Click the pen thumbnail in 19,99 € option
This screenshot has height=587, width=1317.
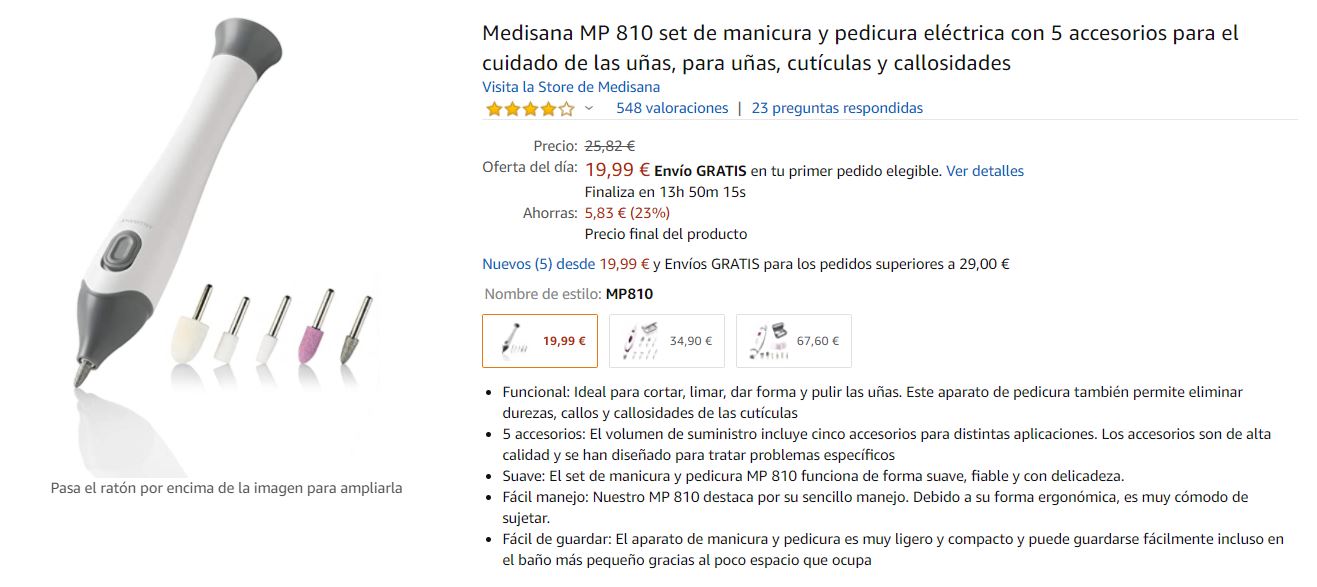pos(514,341)
